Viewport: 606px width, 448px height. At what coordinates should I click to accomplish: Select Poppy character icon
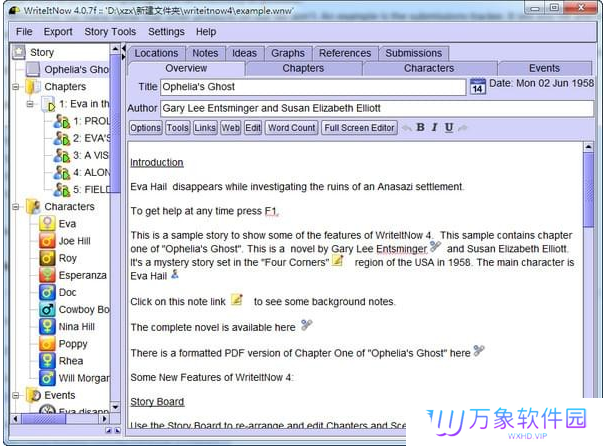pyautogui.click(x=47, y=344)
